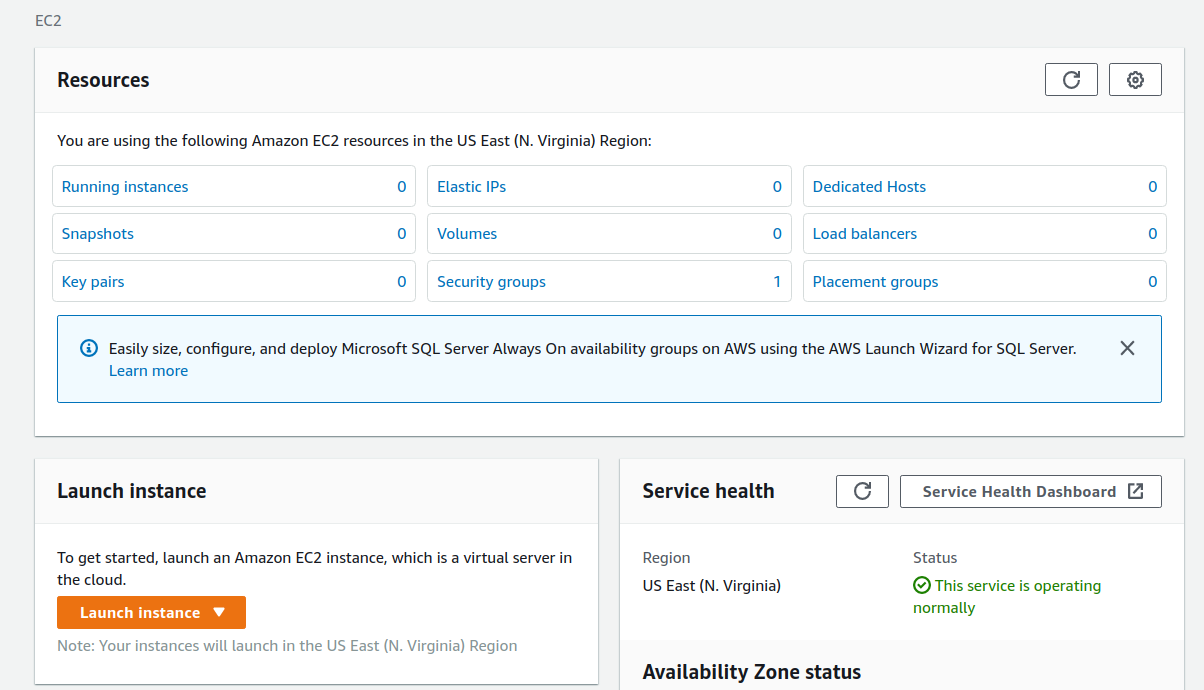Refresh the Service health status
This screenshot has height=690, width=1204.
point(862,491)
